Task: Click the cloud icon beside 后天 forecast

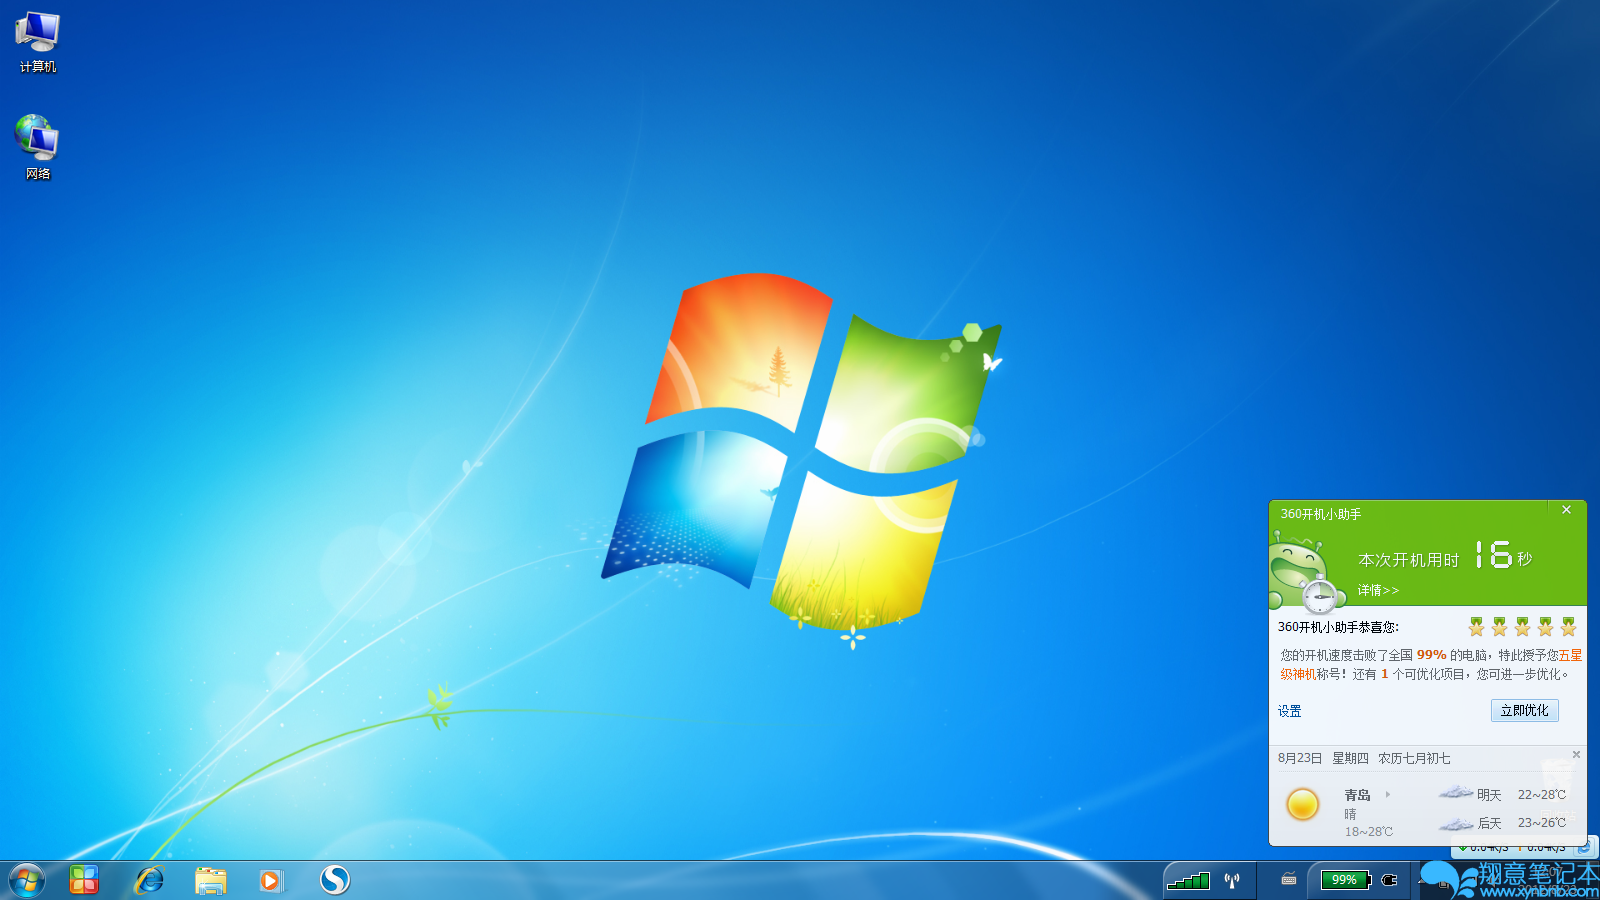Action: pos(1456,823)
